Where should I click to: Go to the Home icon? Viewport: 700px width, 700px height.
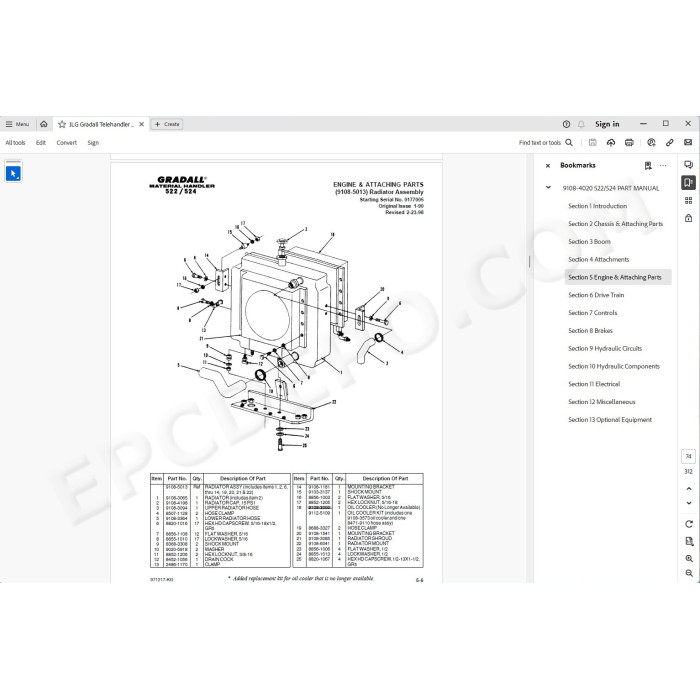44,124
